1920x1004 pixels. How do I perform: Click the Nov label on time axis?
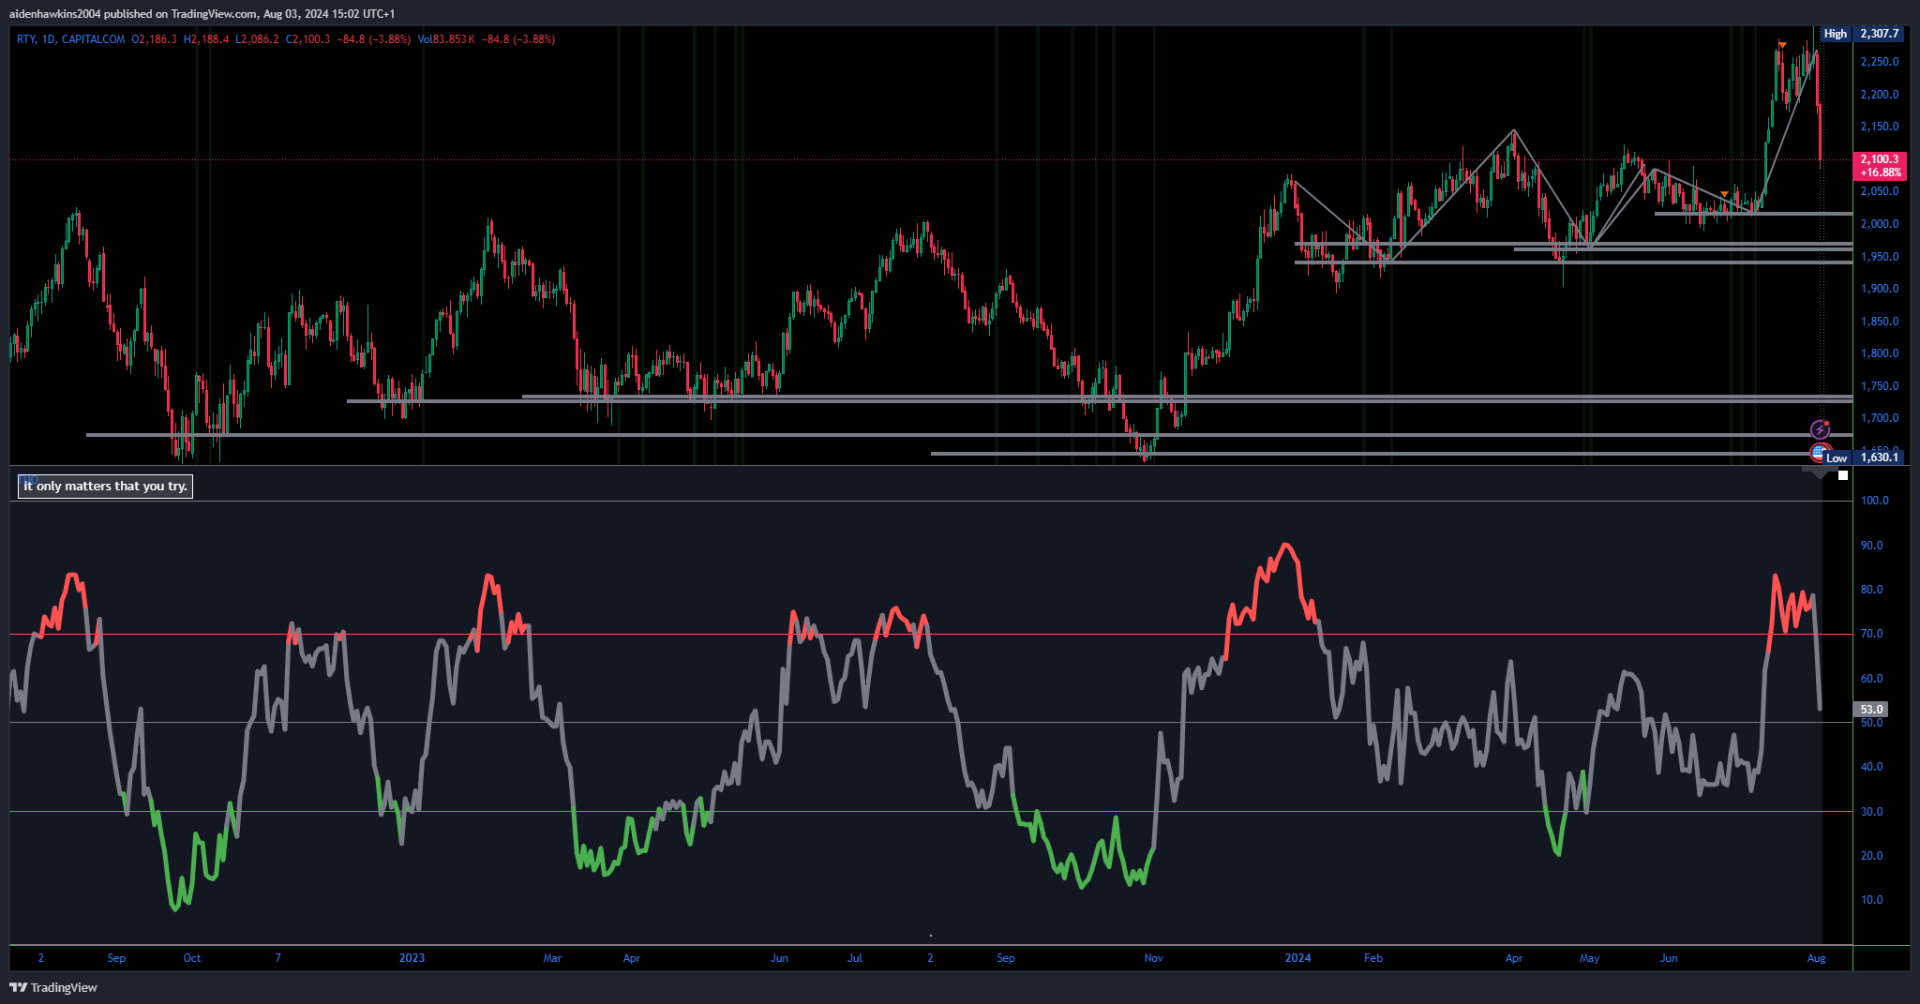[1153, 958]
